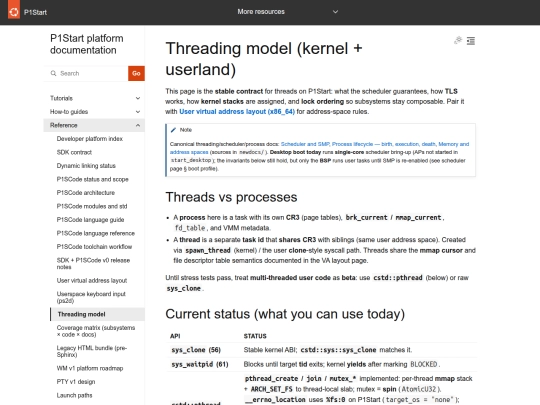
Task: Collapse the Reference section chevron
Action: 138,125
